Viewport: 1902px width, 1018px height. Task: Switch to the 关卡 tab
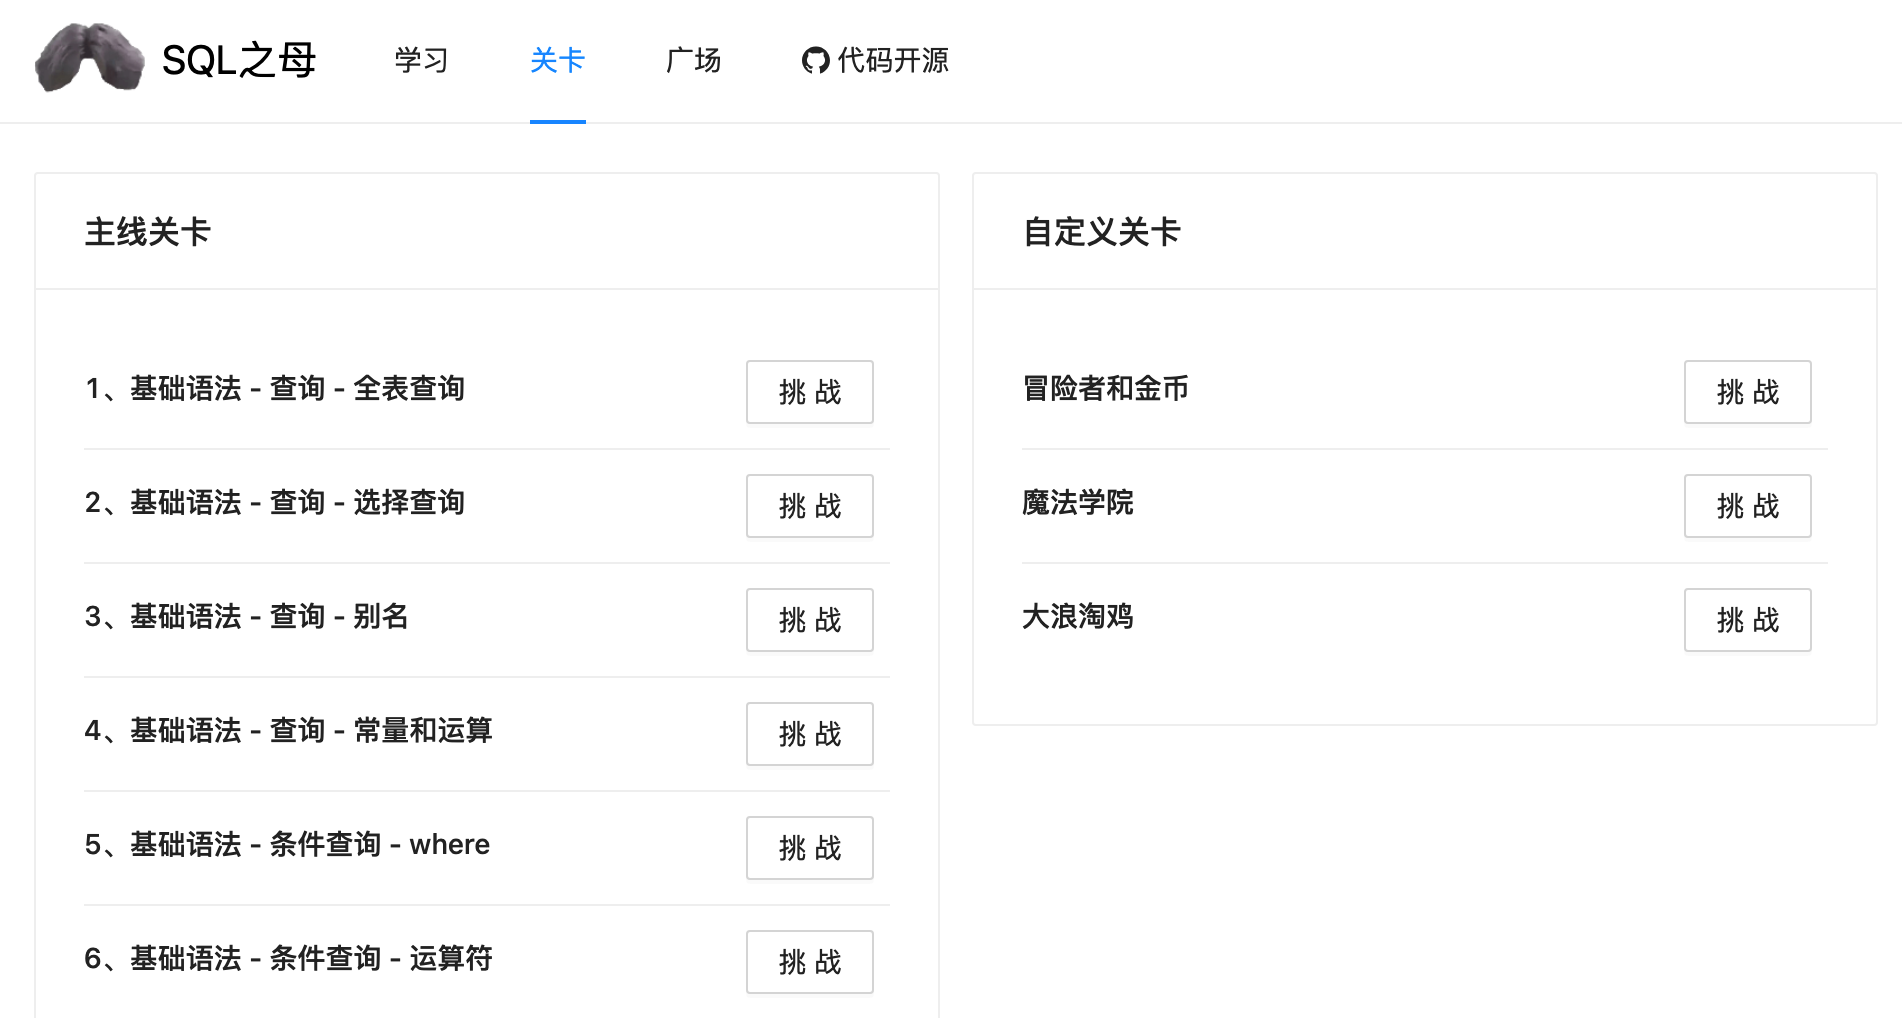coord(557,61)
